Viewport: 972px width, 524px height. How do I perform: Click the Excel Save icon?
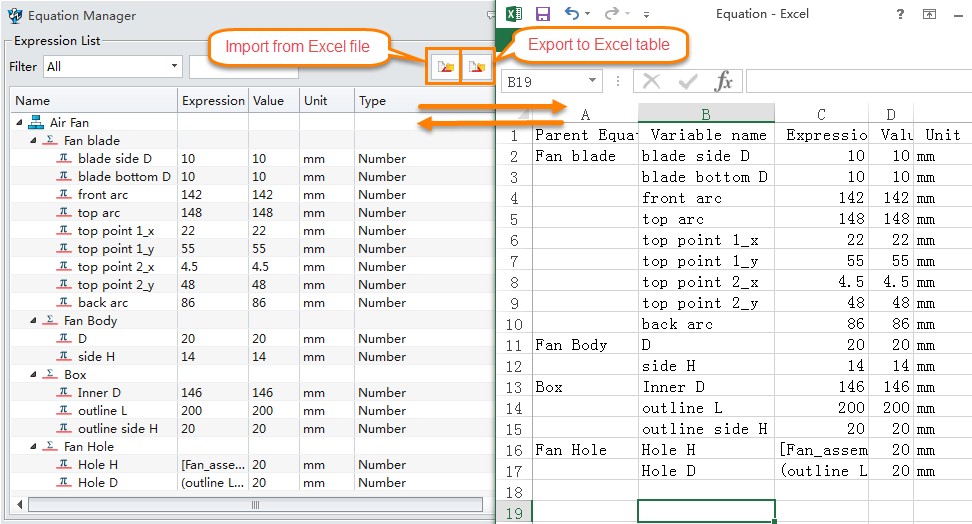coord(543,14)
